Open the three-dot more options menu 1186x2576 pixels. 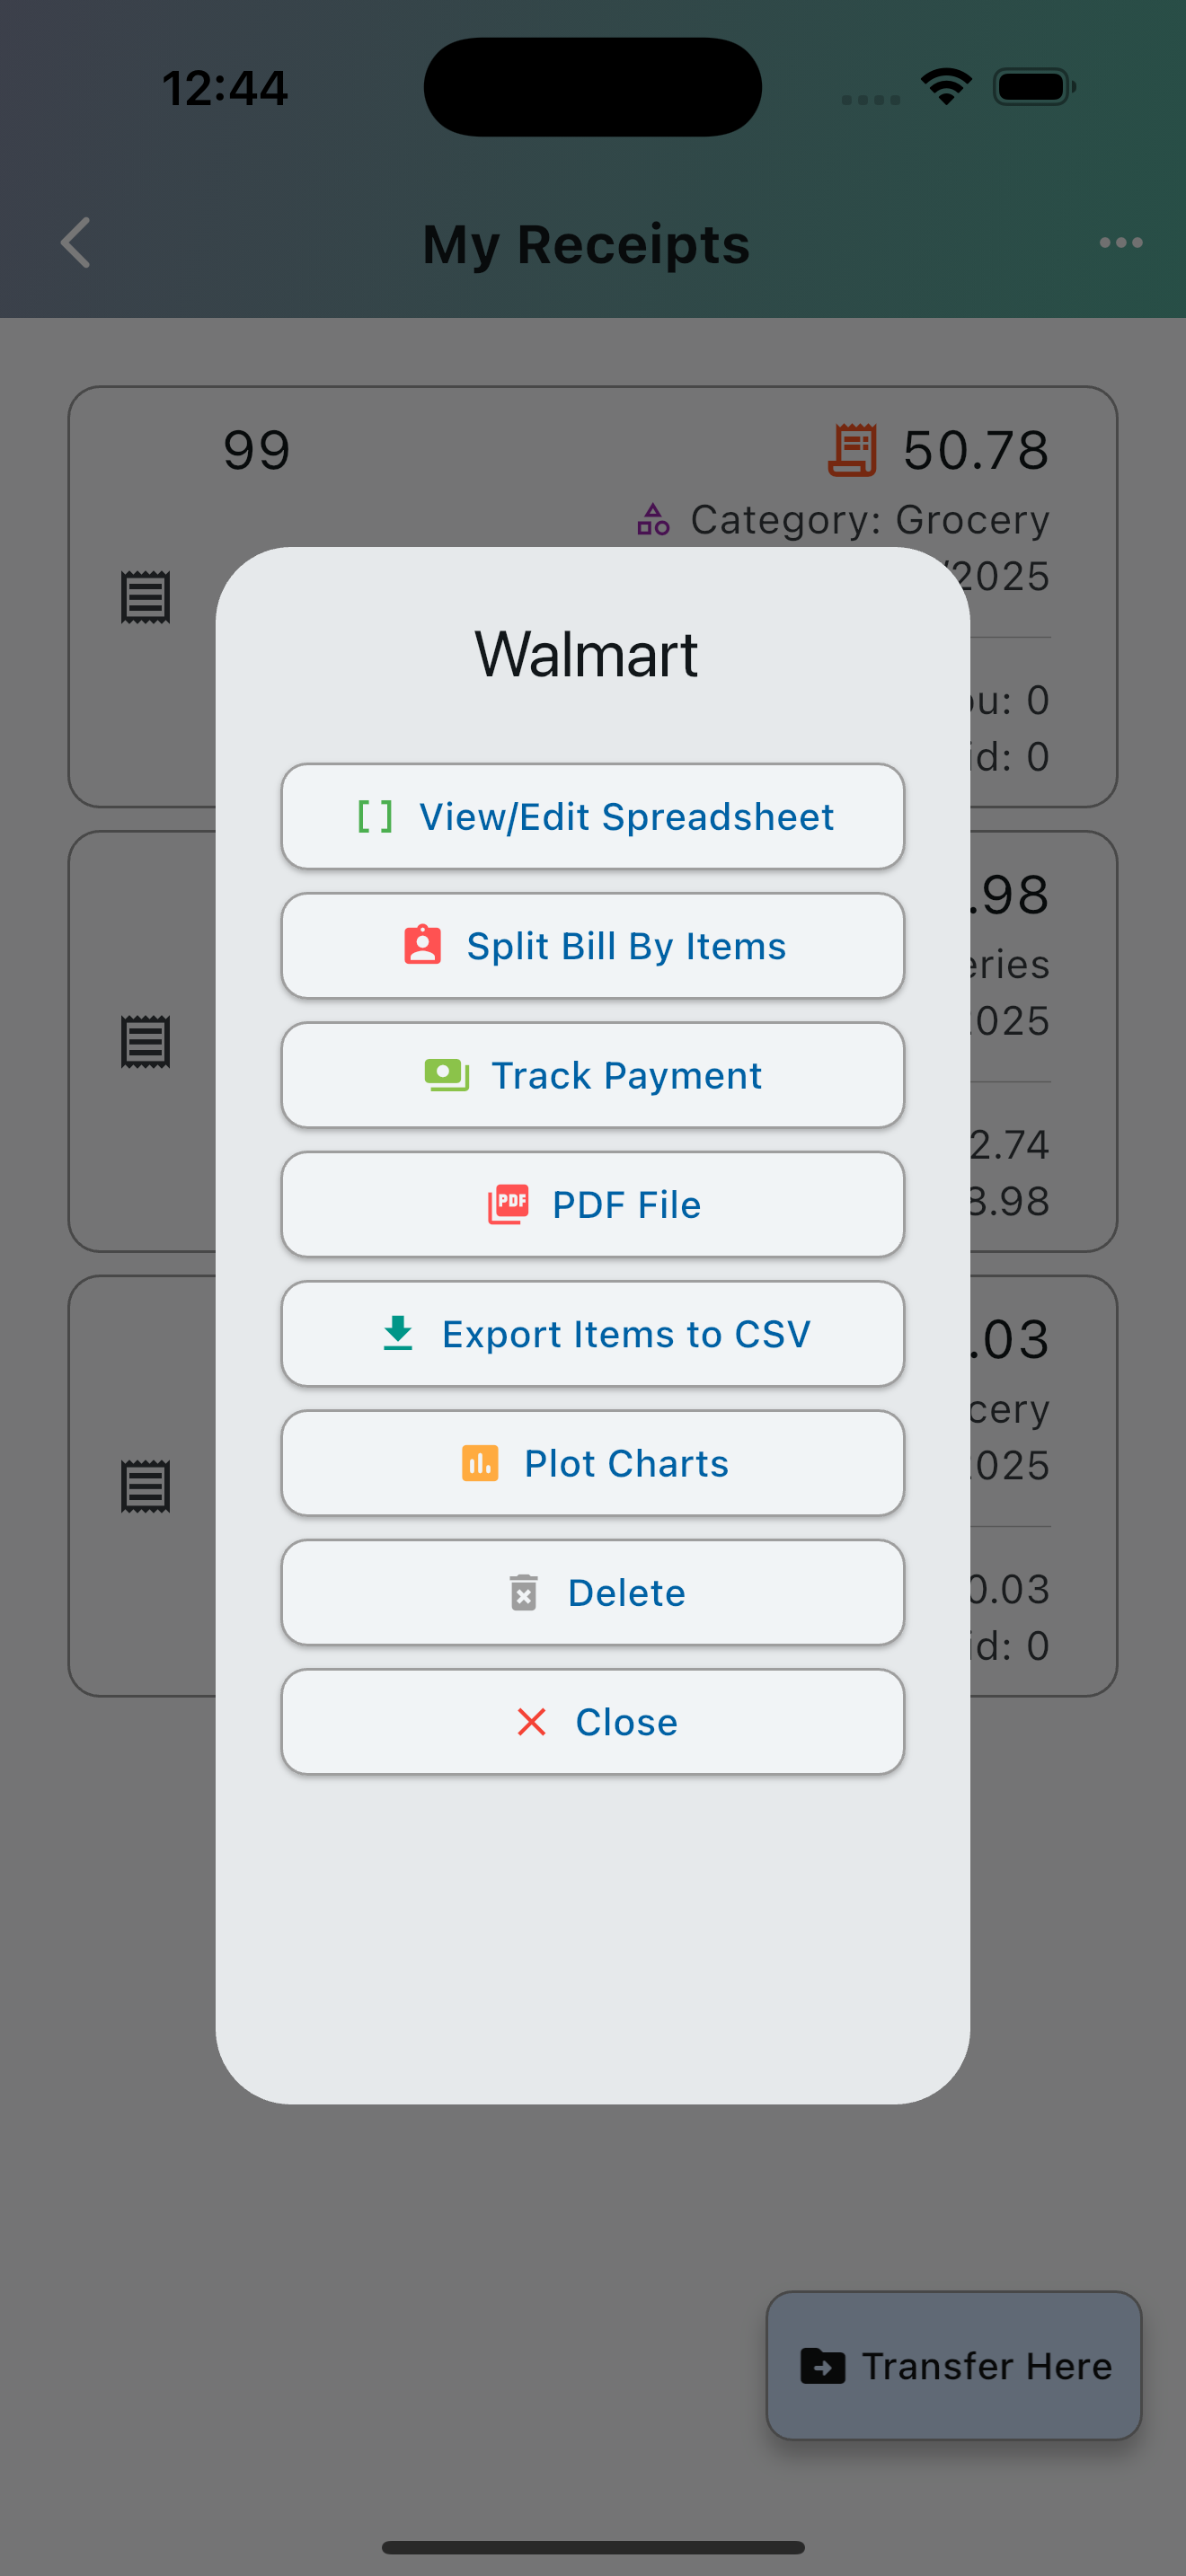click(1120, 243)
